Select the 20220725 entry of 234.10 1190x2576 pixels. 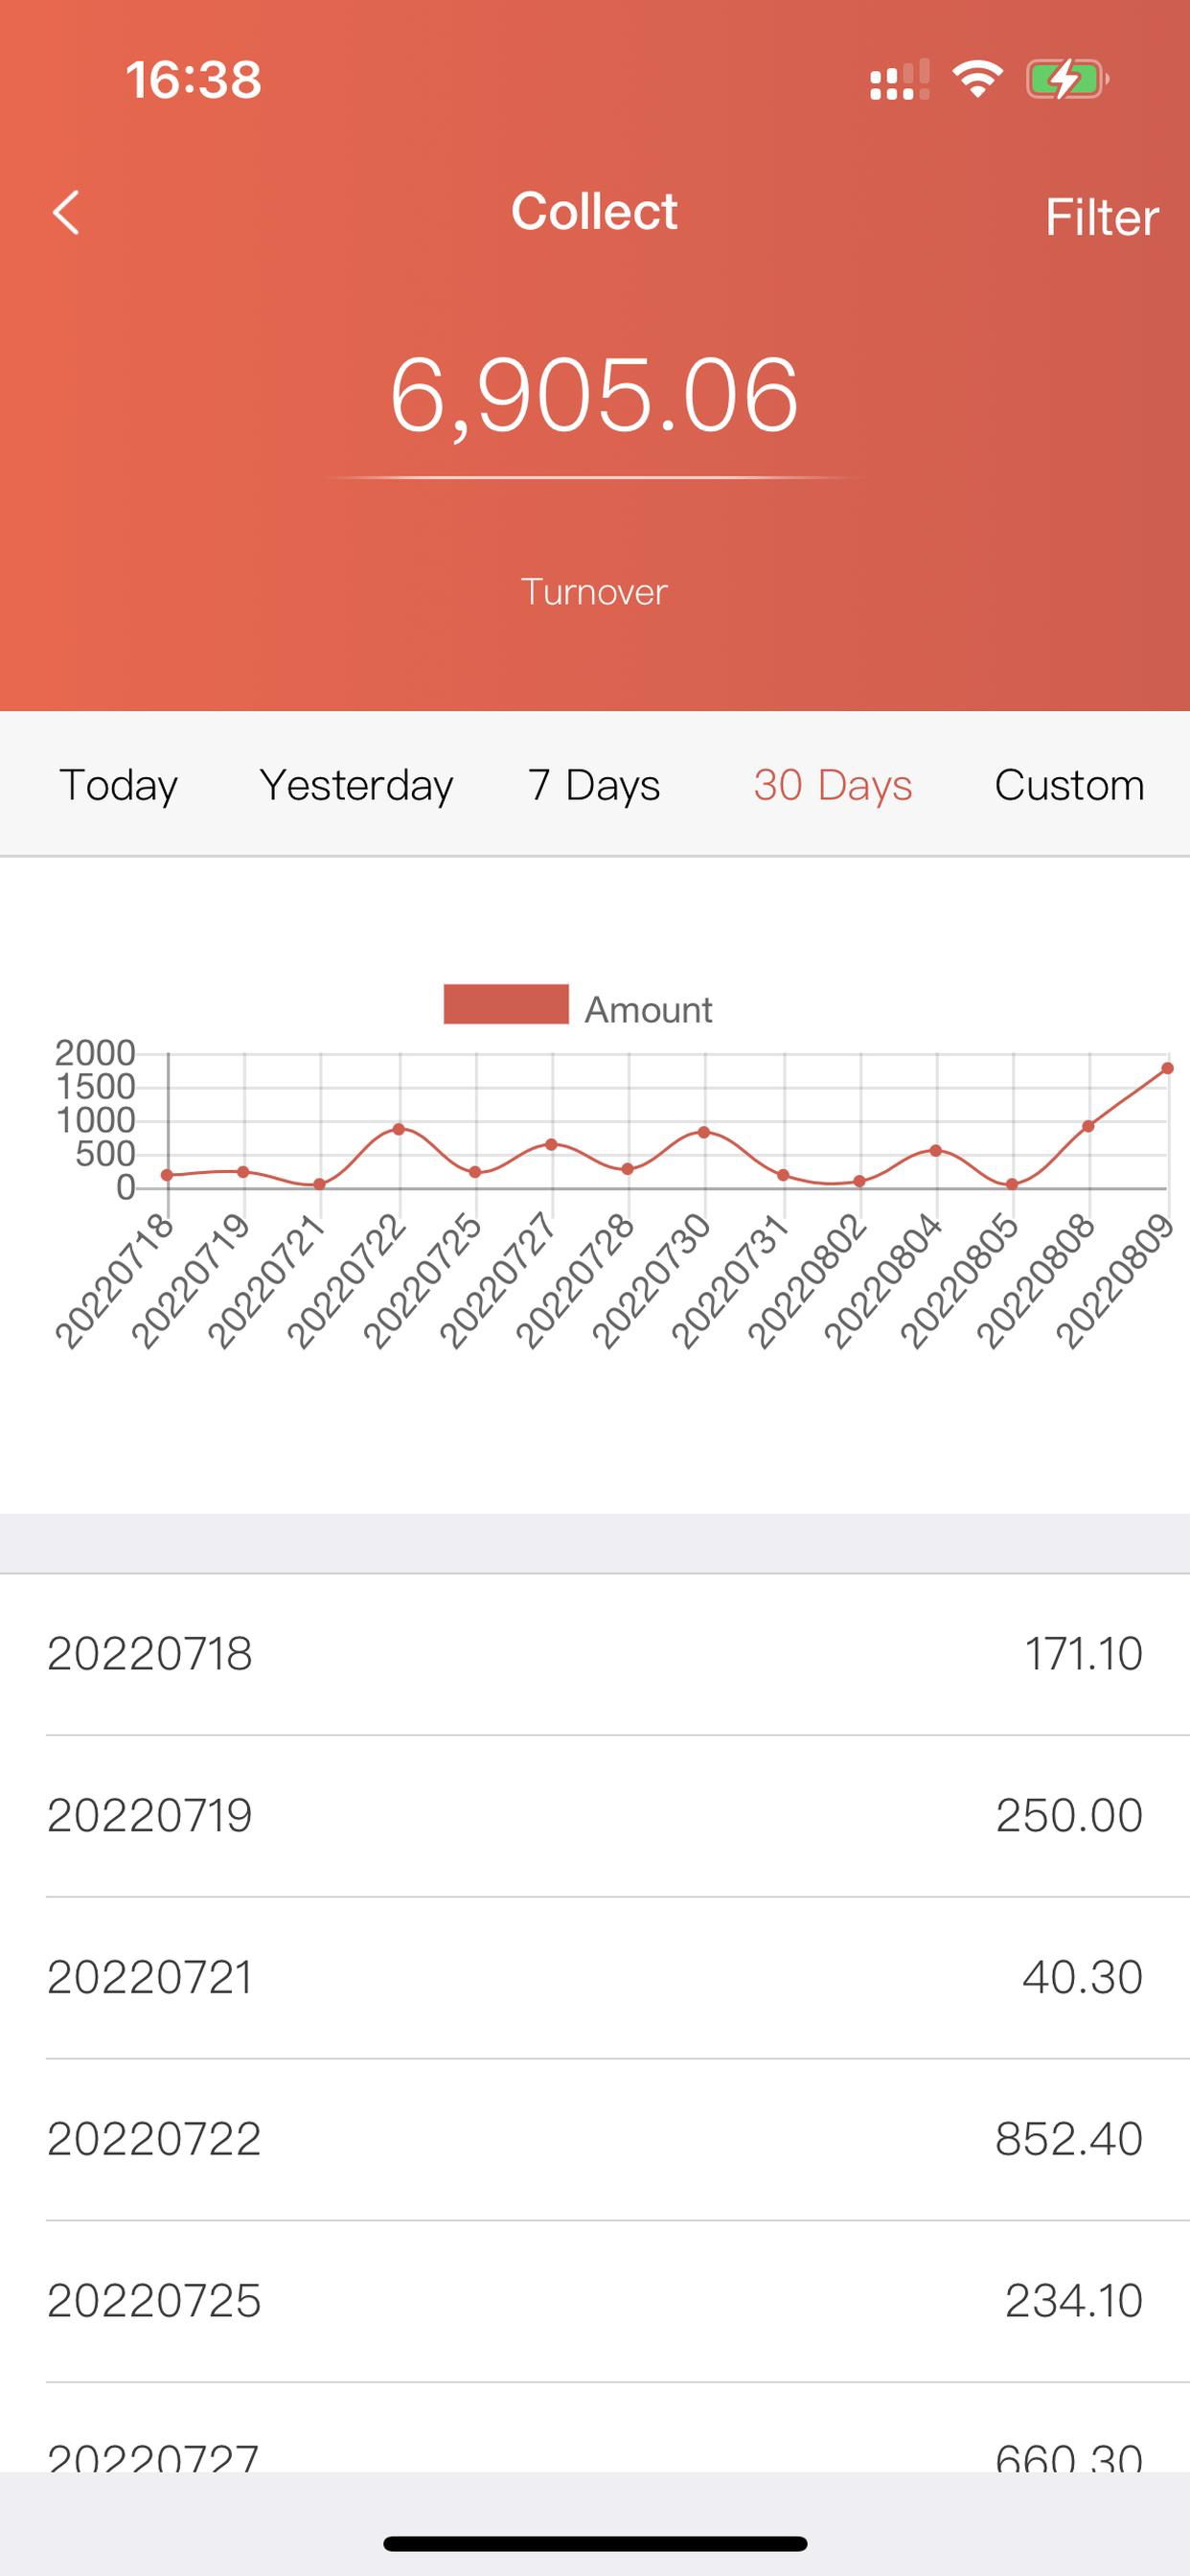595,2302
